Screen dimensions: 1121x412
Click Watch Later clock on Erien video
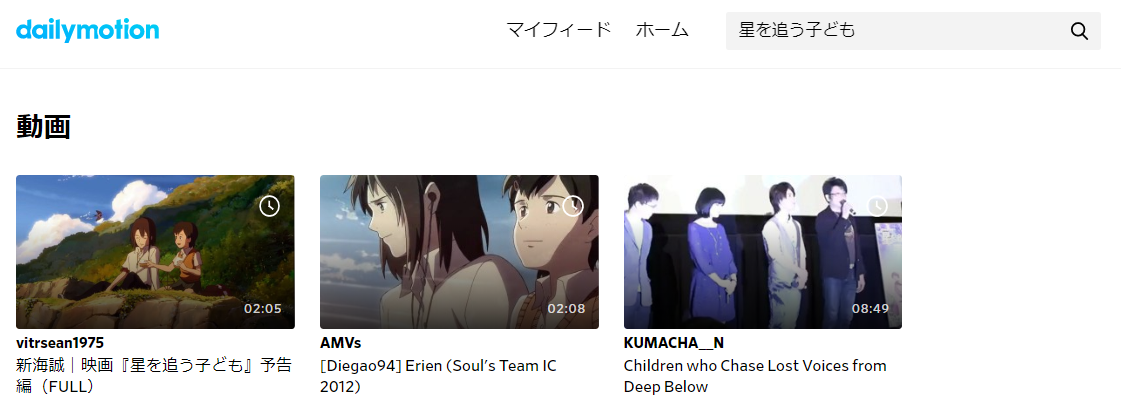(573, 206)
